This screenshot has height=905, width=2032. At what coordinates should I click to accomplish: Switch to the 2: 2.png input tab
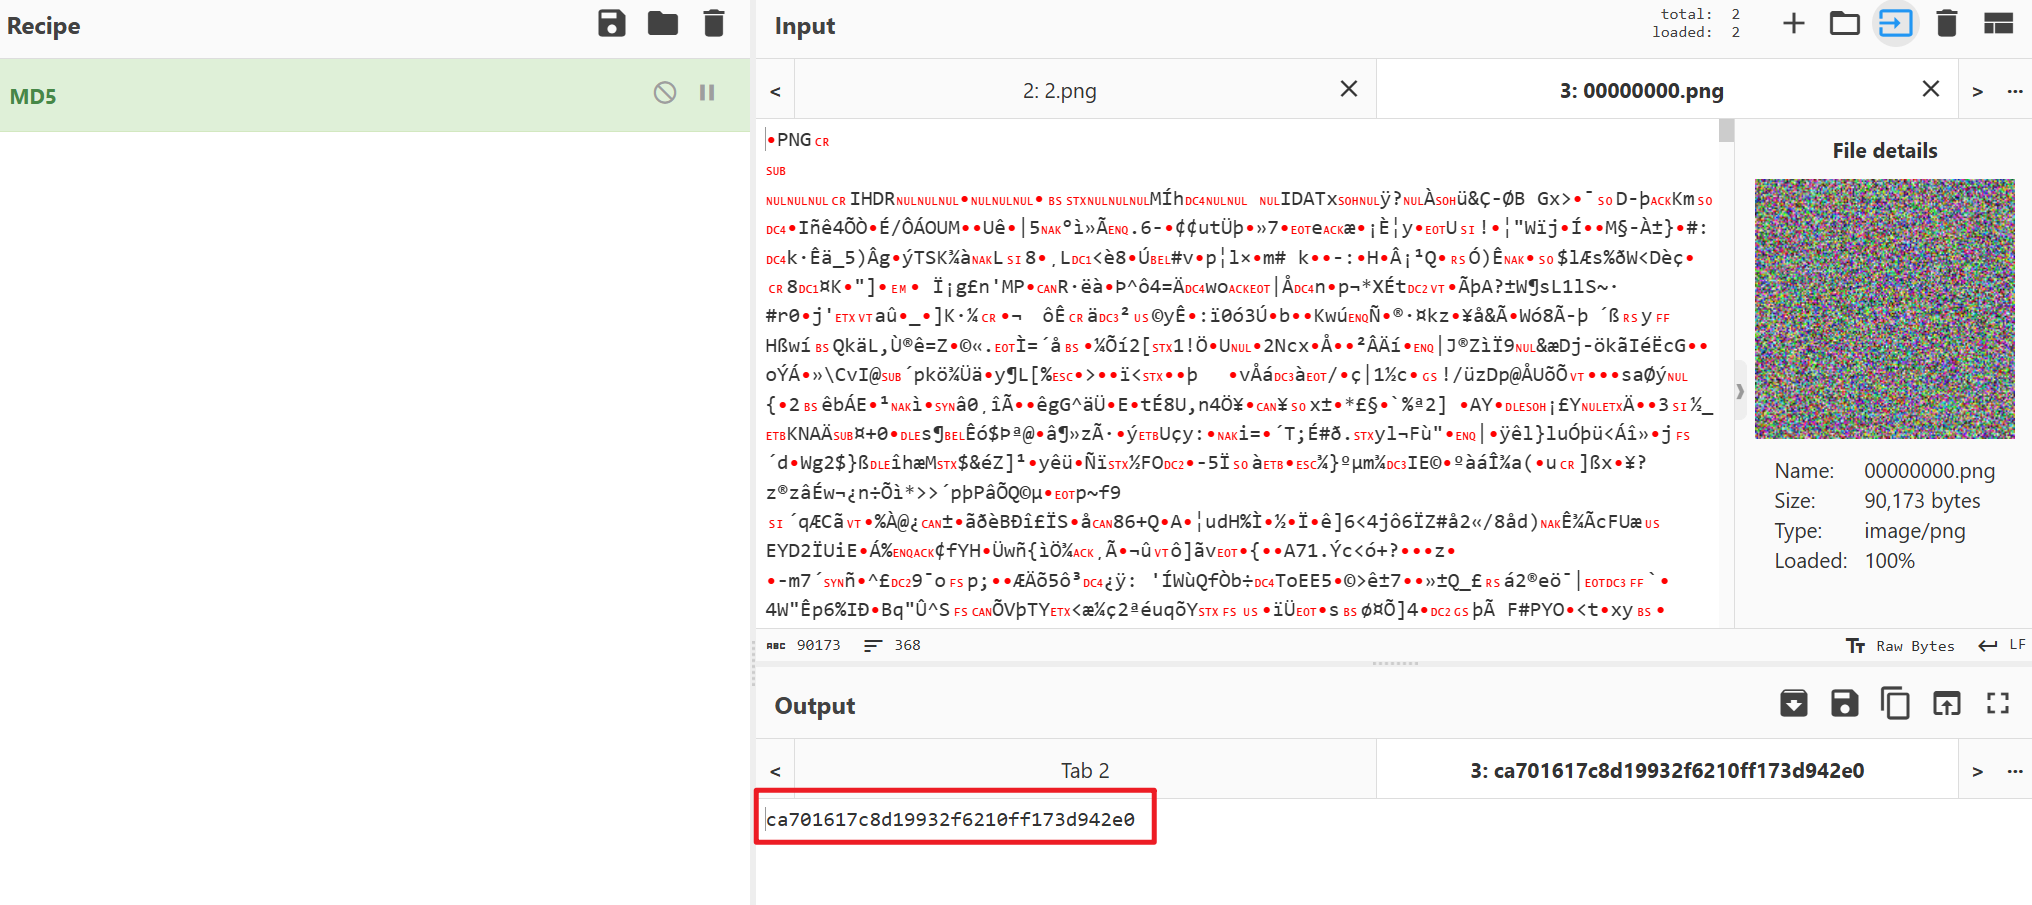[x=1059, y=91]
